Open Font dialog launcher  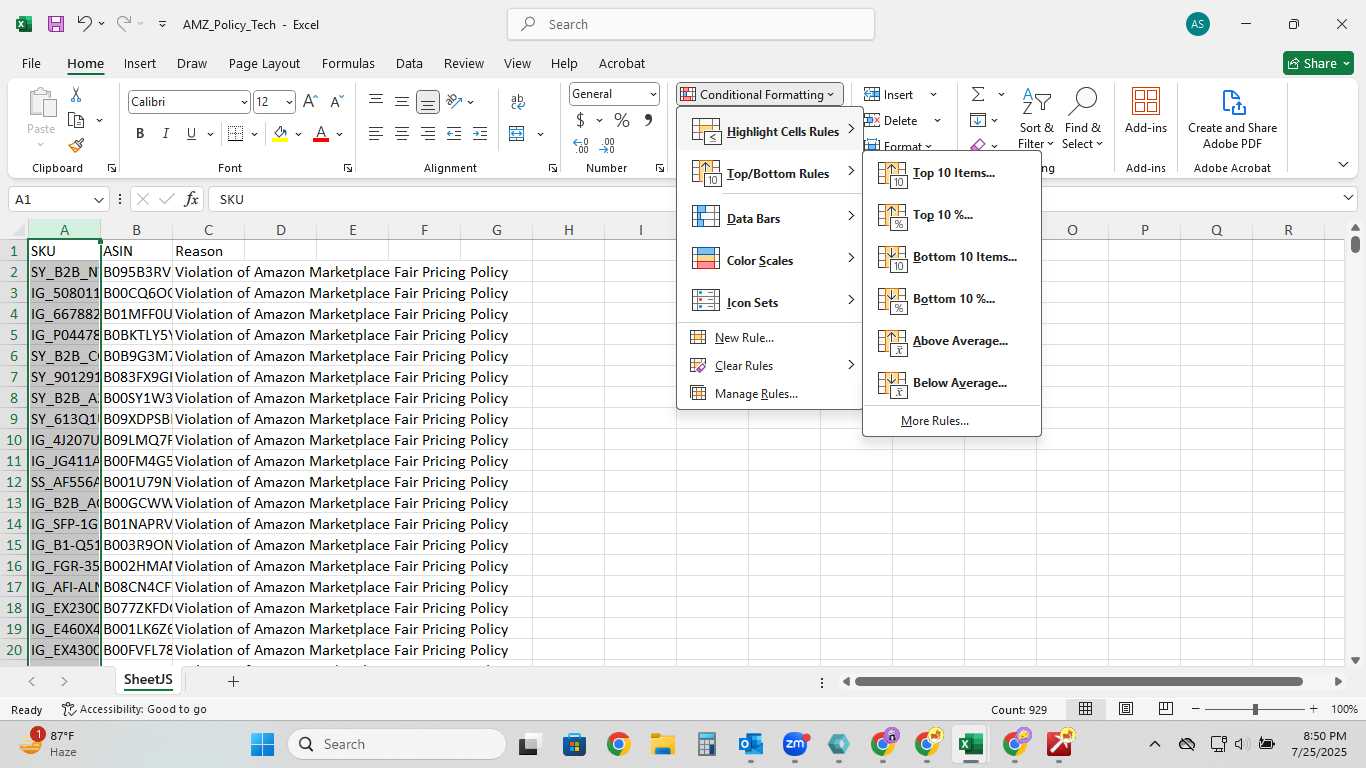347,169
